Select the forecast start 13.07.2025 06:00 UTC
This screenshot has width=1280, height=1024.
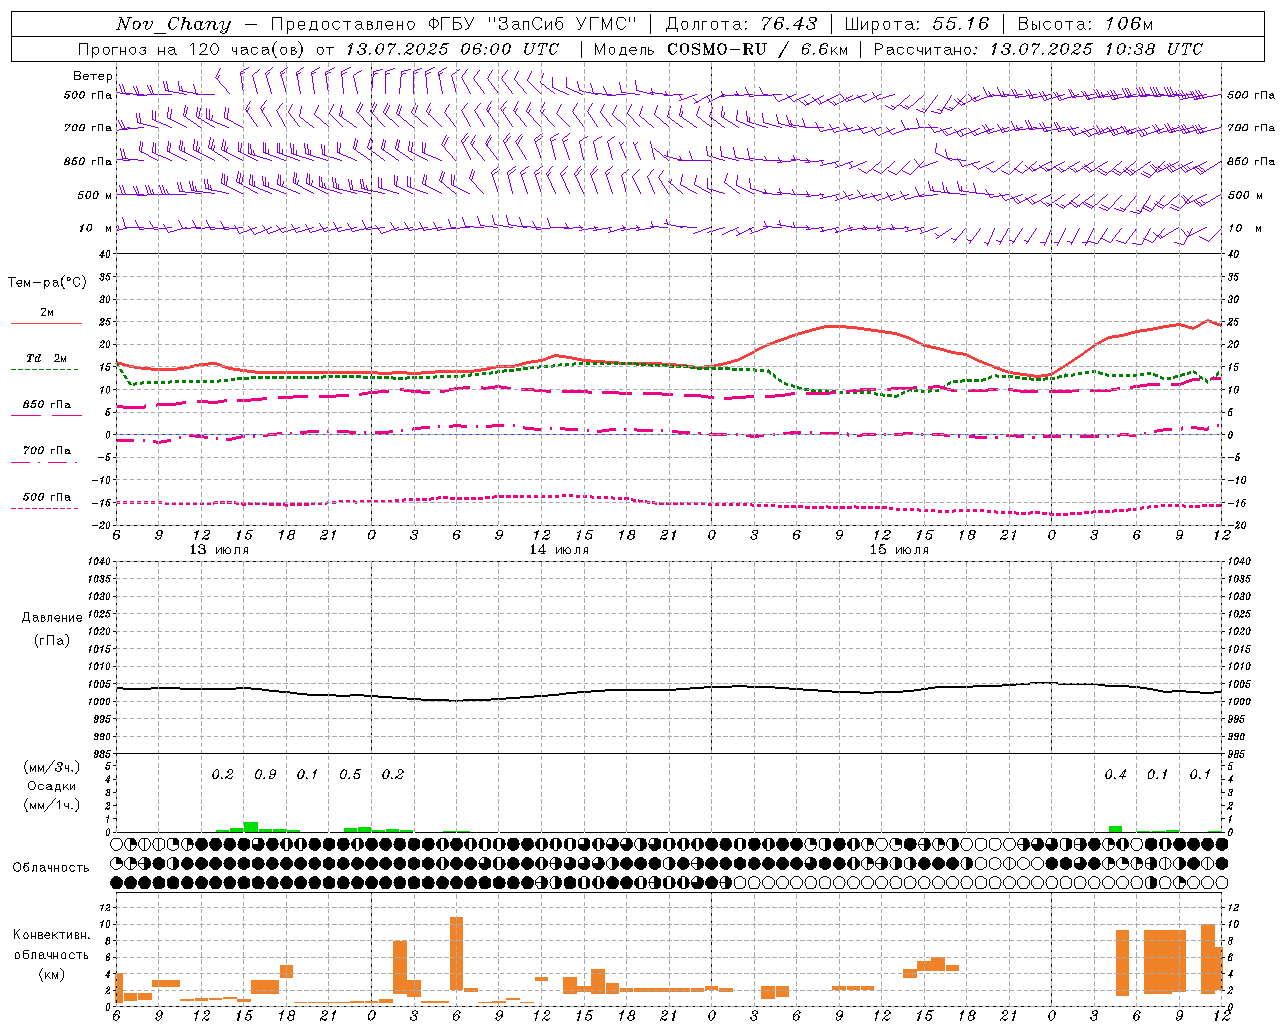pos(452,49)
